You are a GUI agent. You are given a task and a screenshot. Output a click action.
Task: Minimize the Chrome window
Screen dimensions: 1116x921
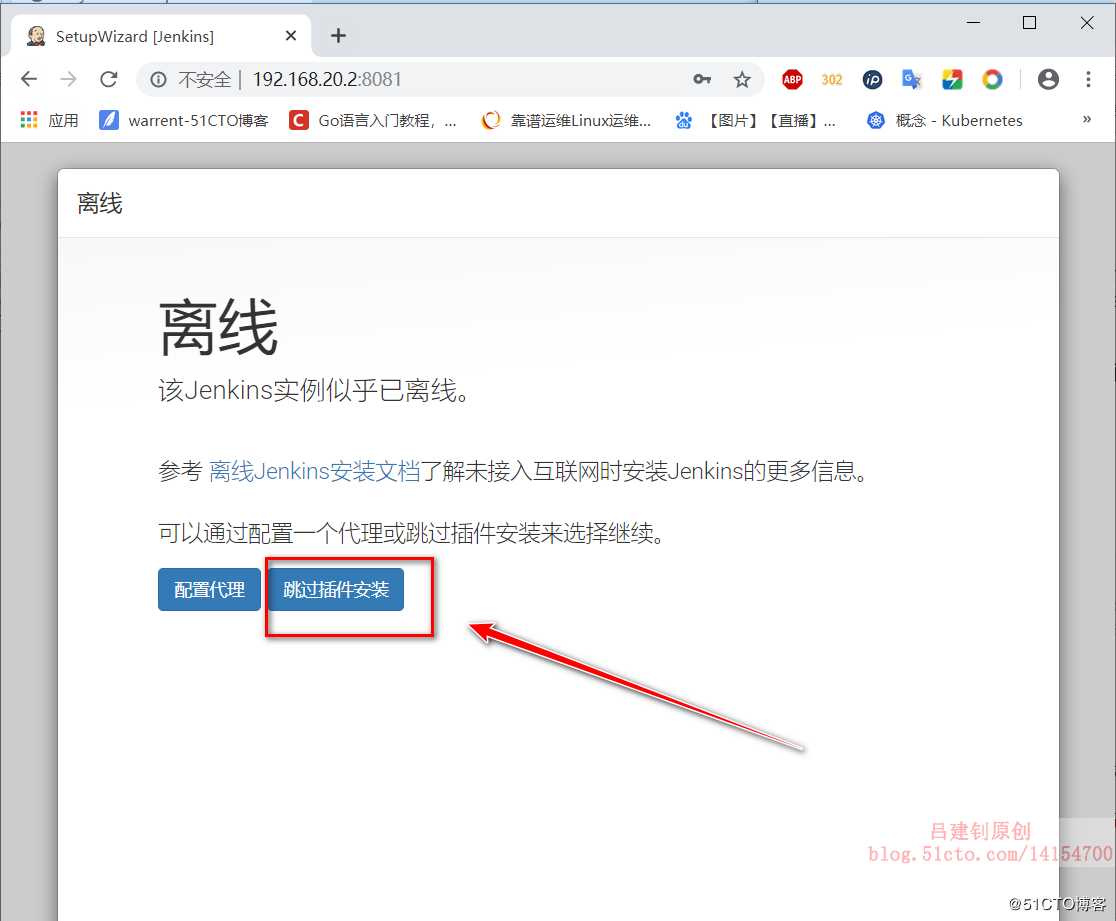[974, 23]
